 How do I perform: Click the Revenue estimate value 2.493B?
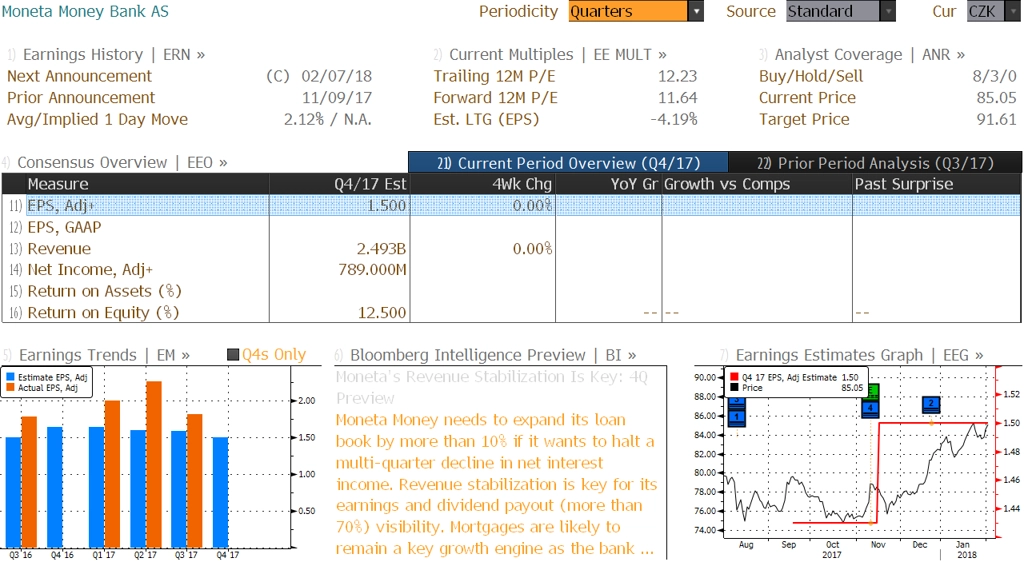(381, 249)
